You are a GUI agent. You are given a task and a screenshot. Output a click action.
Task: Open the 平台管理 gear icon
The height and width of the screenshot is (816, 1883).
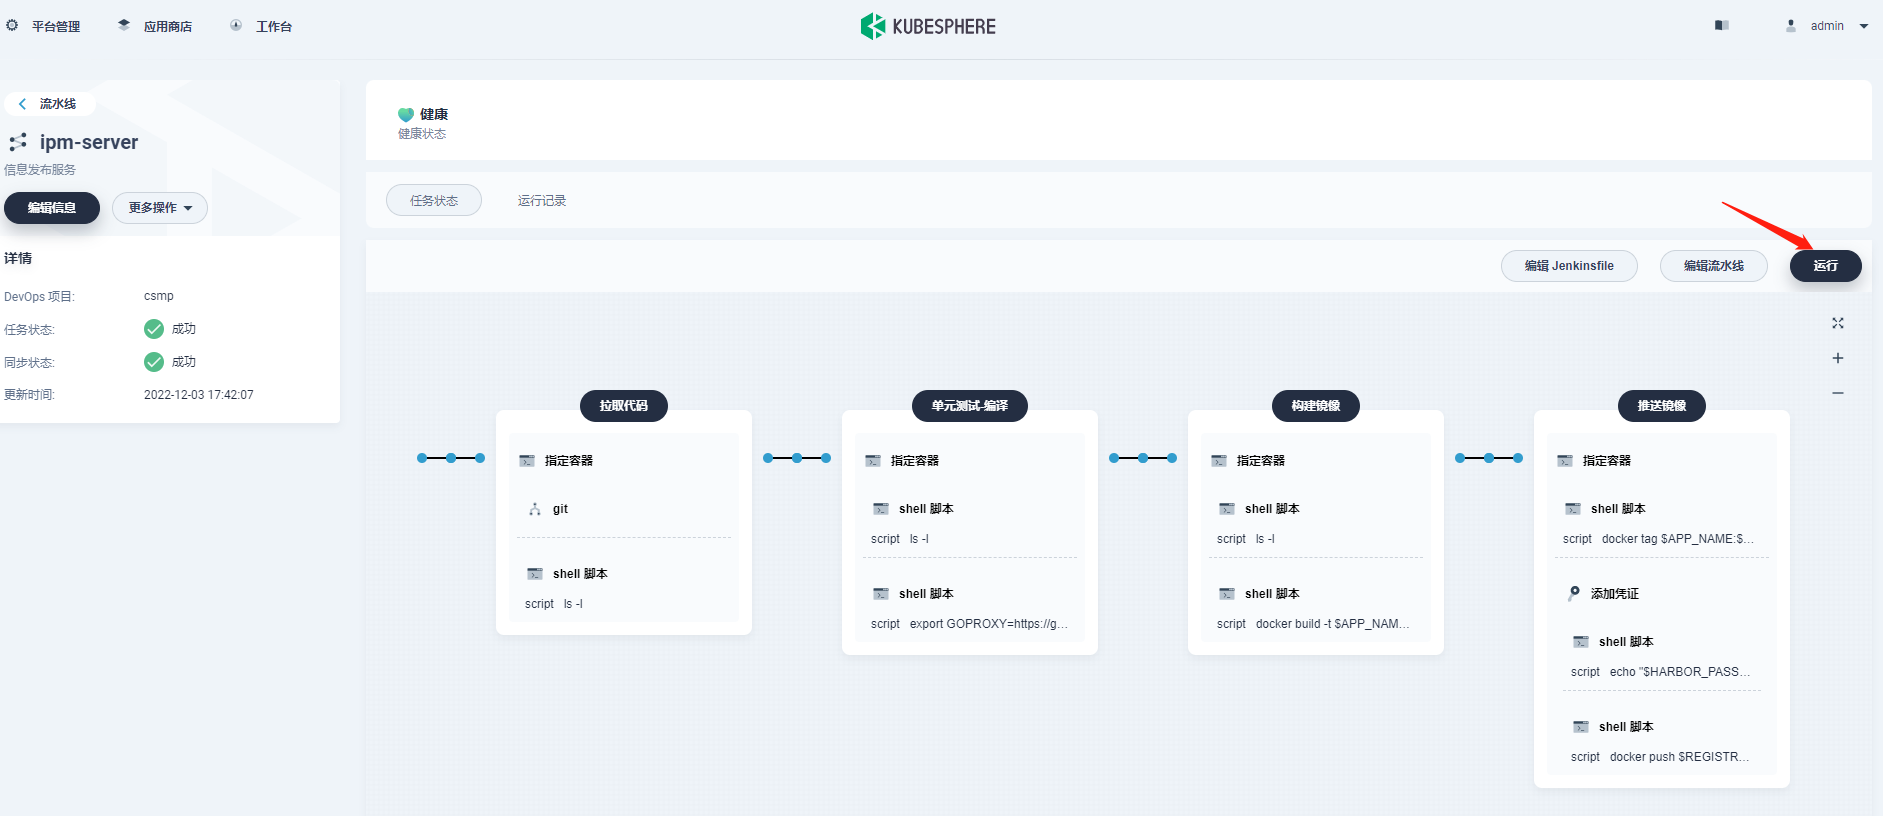coord(12,25)
